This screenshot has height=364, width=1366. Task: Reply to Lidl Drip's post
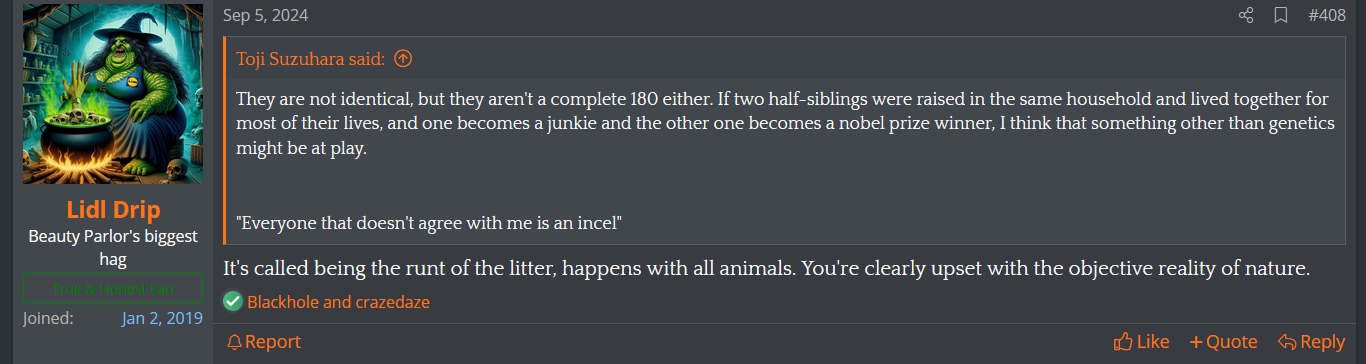(x=1311, y=342)
